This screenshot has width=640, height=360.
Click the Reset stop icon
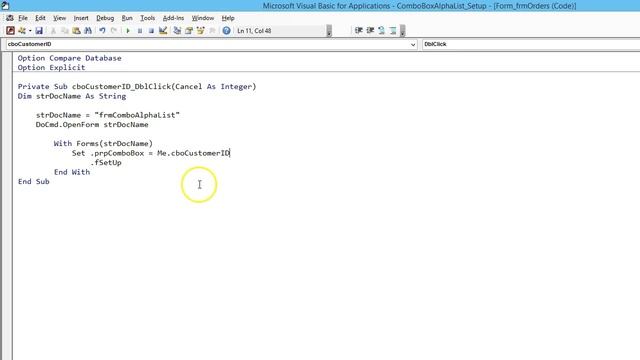(x=151, y=31)
